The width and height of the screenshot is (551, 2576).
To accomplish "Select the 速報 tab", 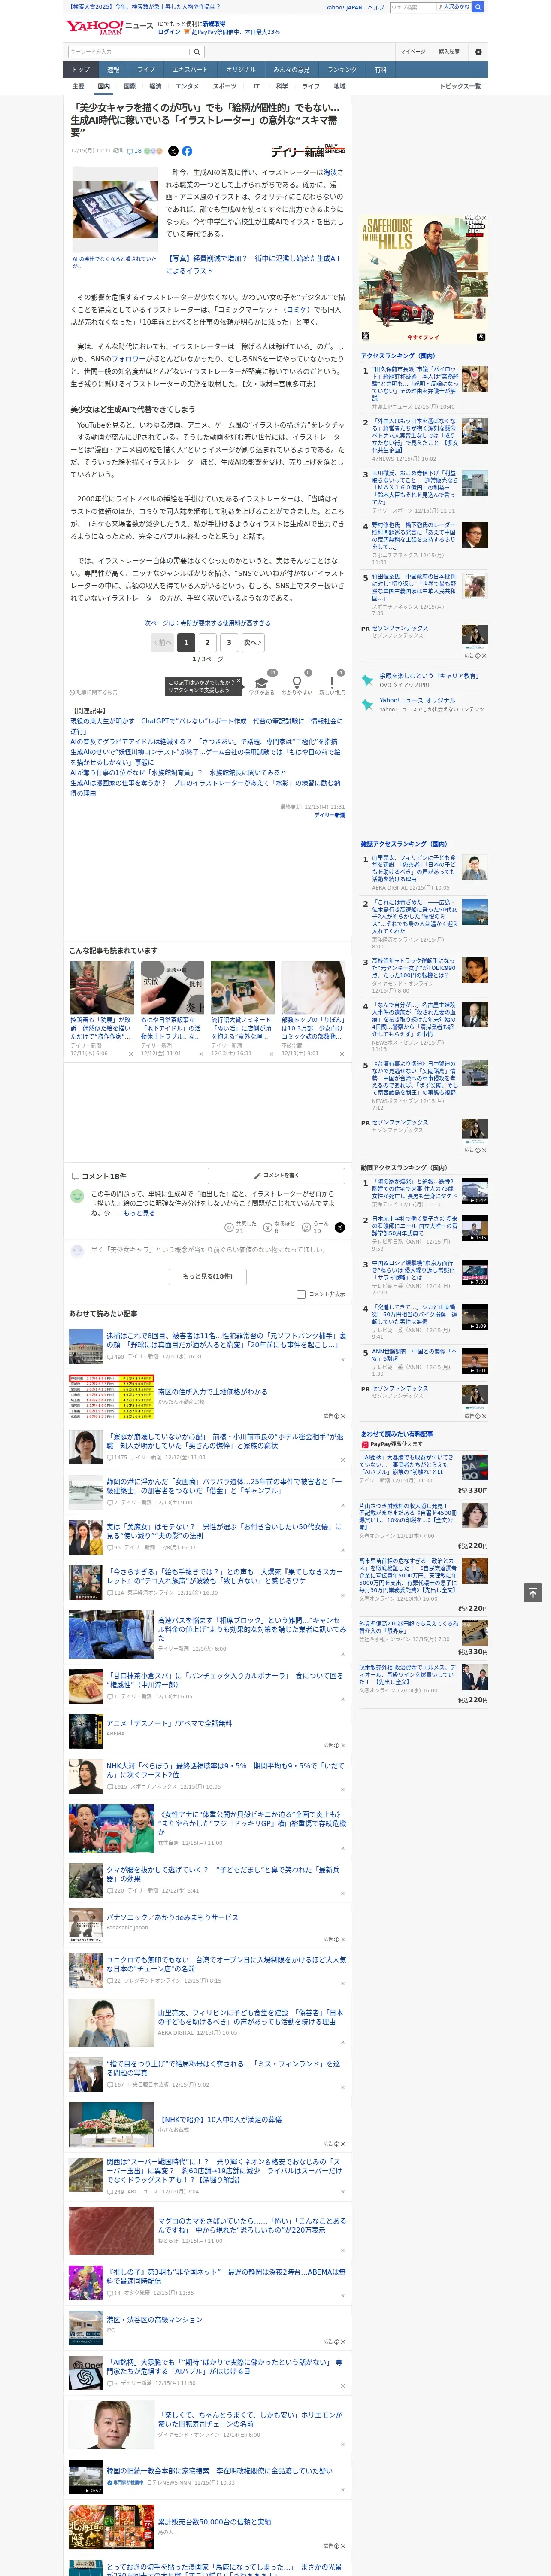I will coord(113,70).
